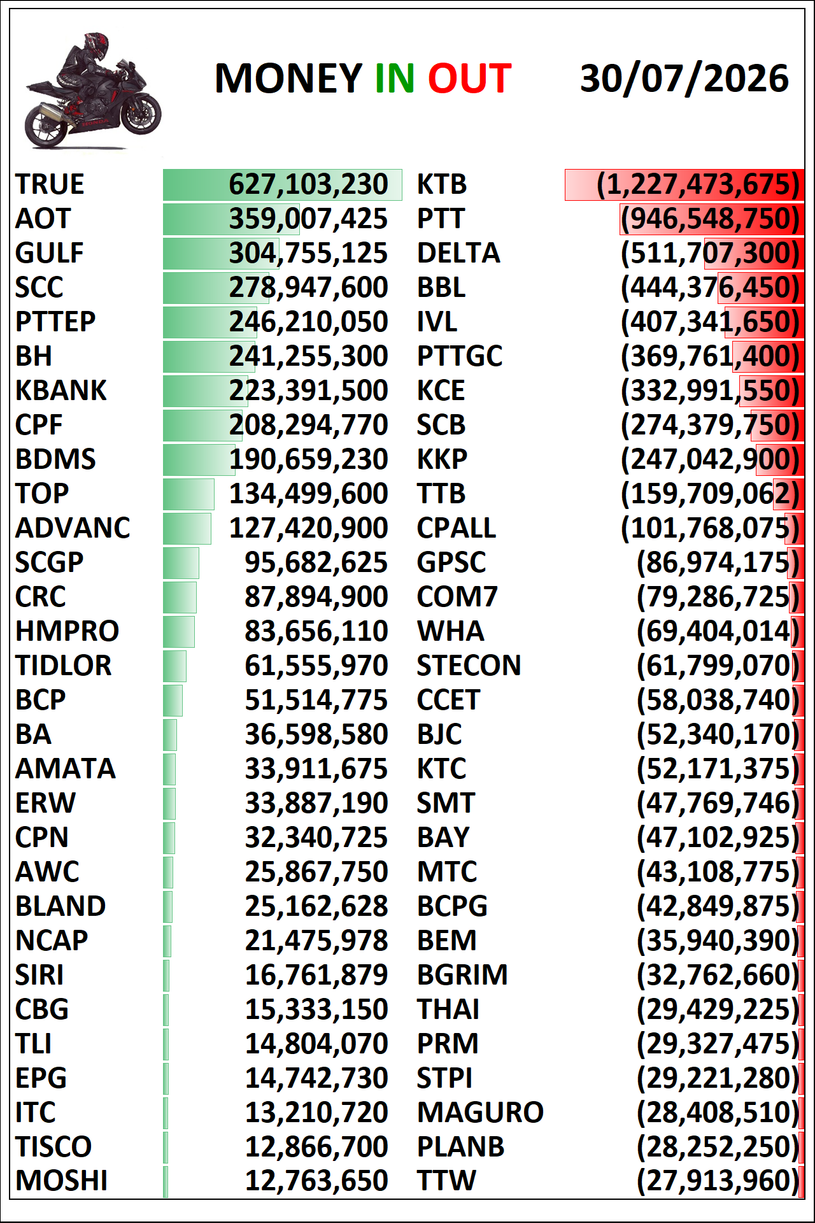Click the STECON ticker name
815x1223 pixels.
(469, 665)
